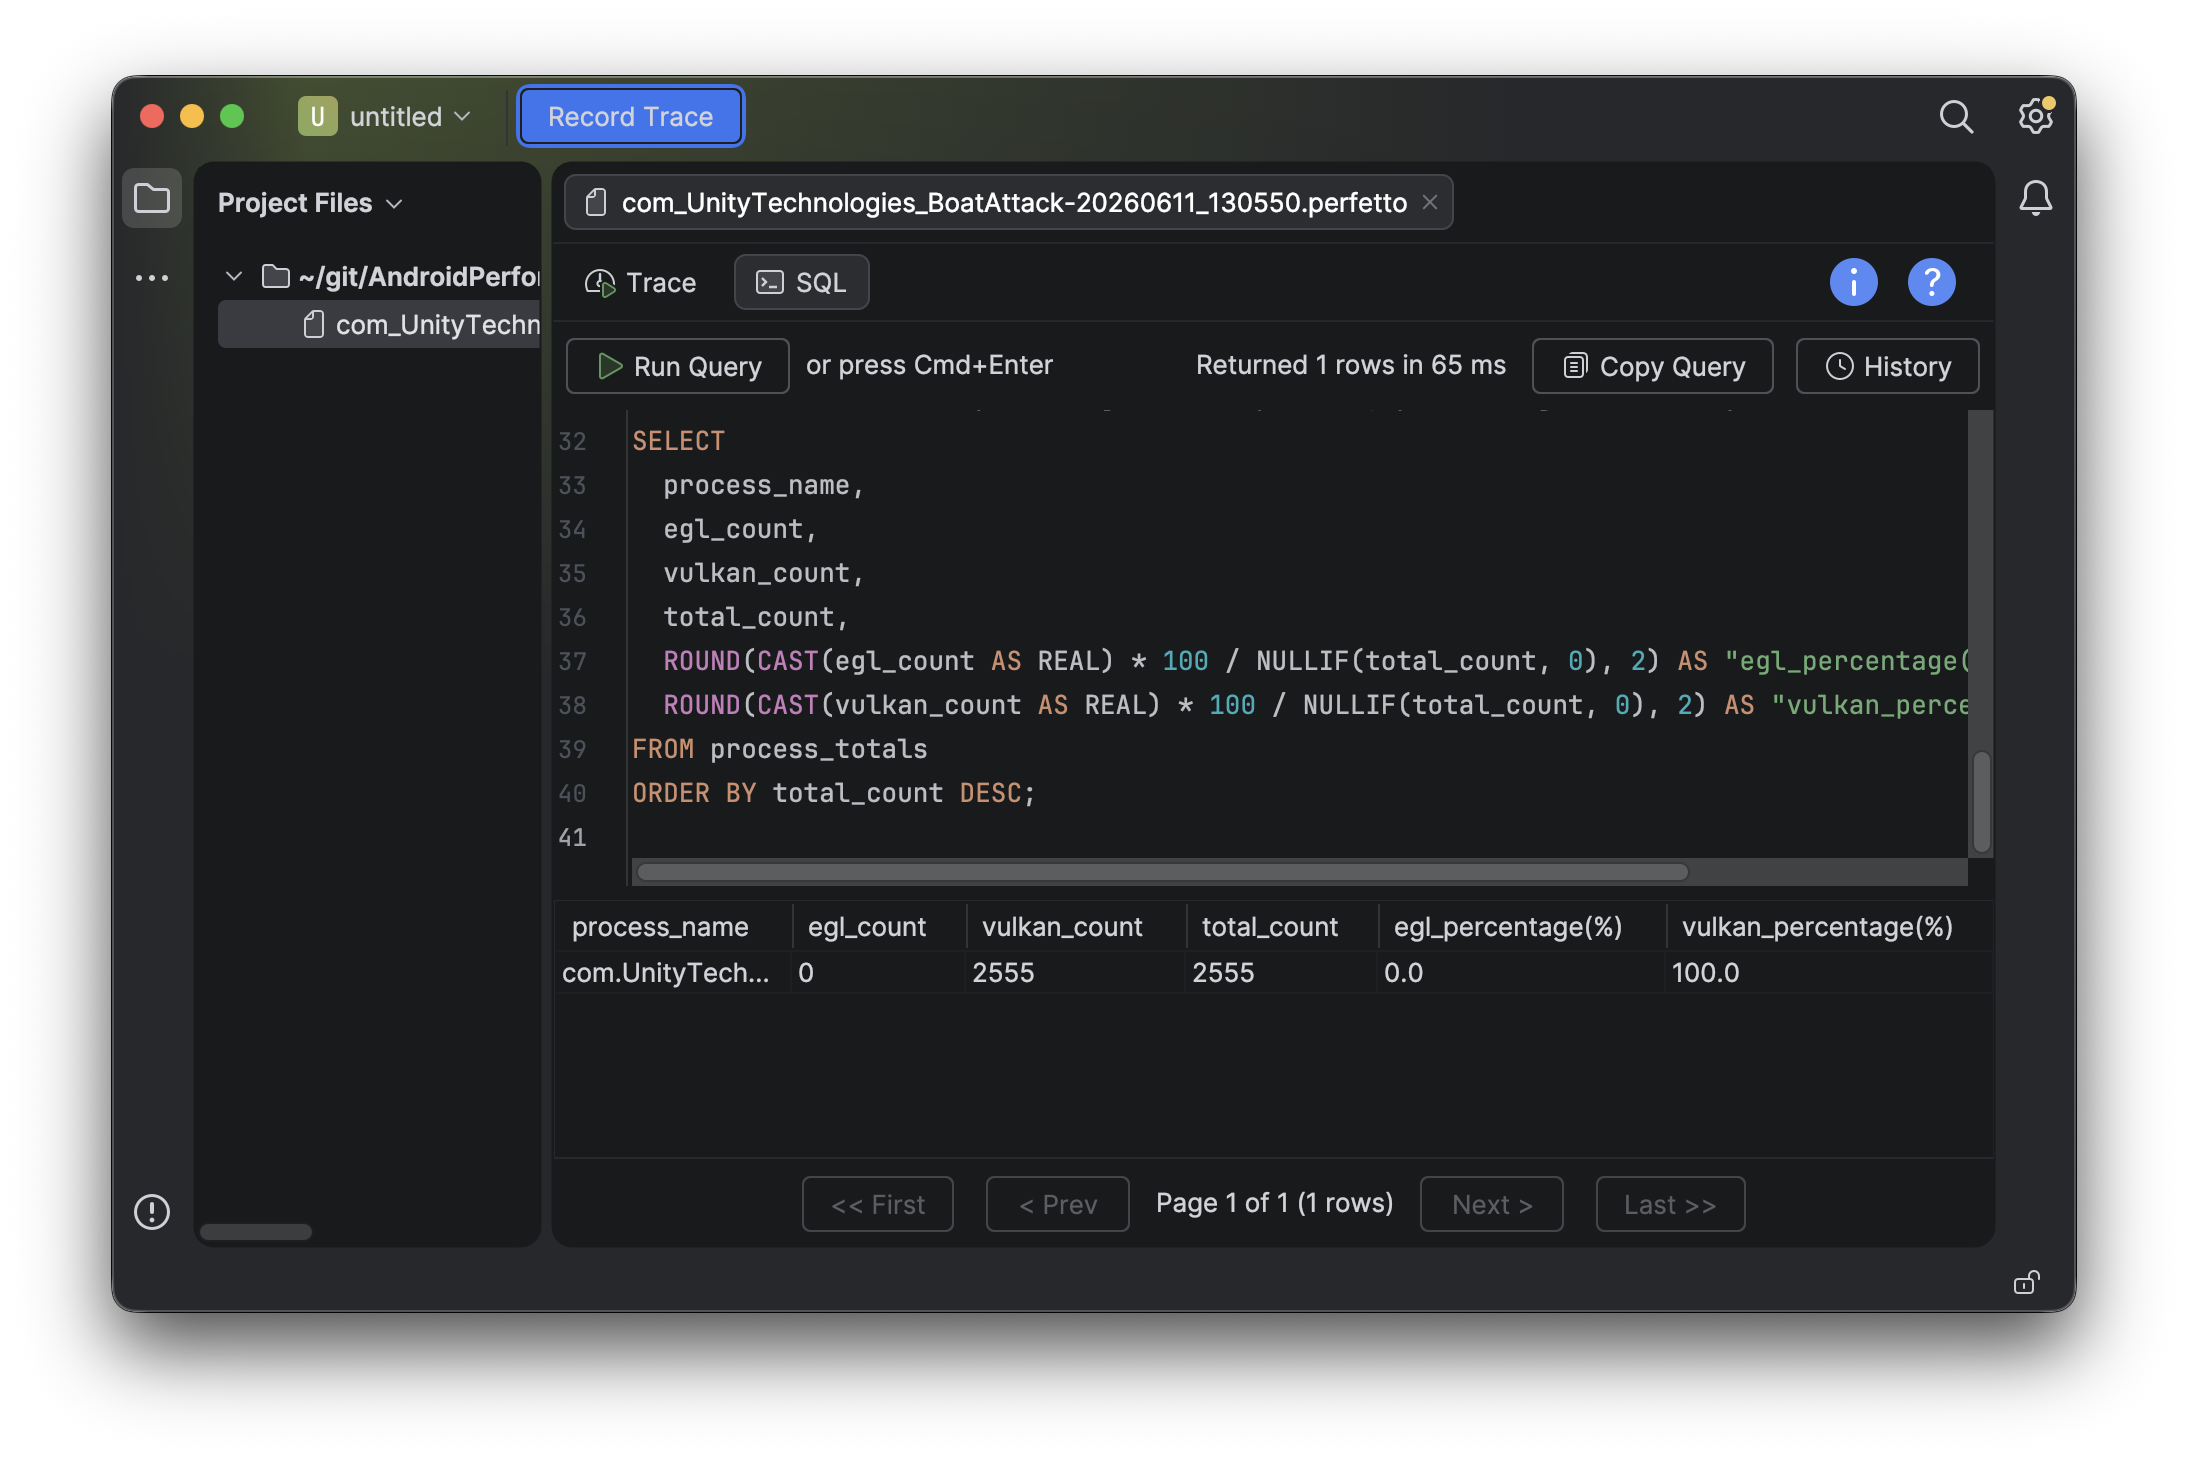Open the Problems warning icon
The width and height of the screenshot is (2188, 1460).
pyautogui.click(x=152, y=1212)
